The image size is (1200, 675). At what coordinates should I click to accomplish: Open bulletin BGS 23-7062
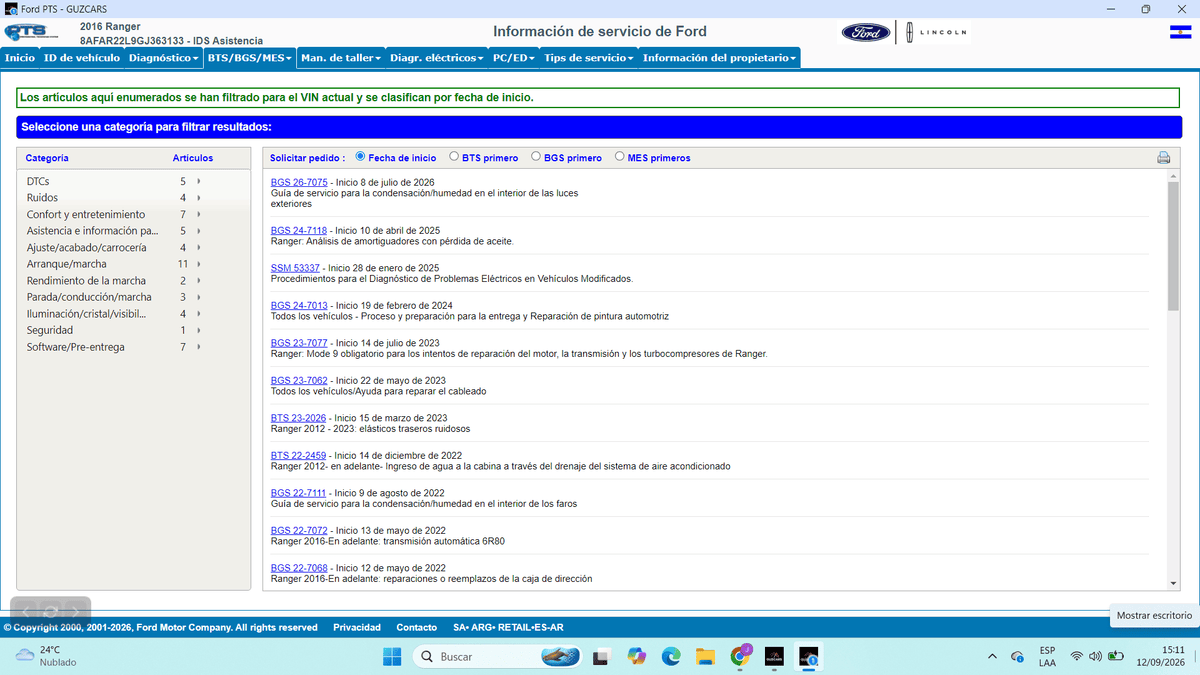pos(299,381)
